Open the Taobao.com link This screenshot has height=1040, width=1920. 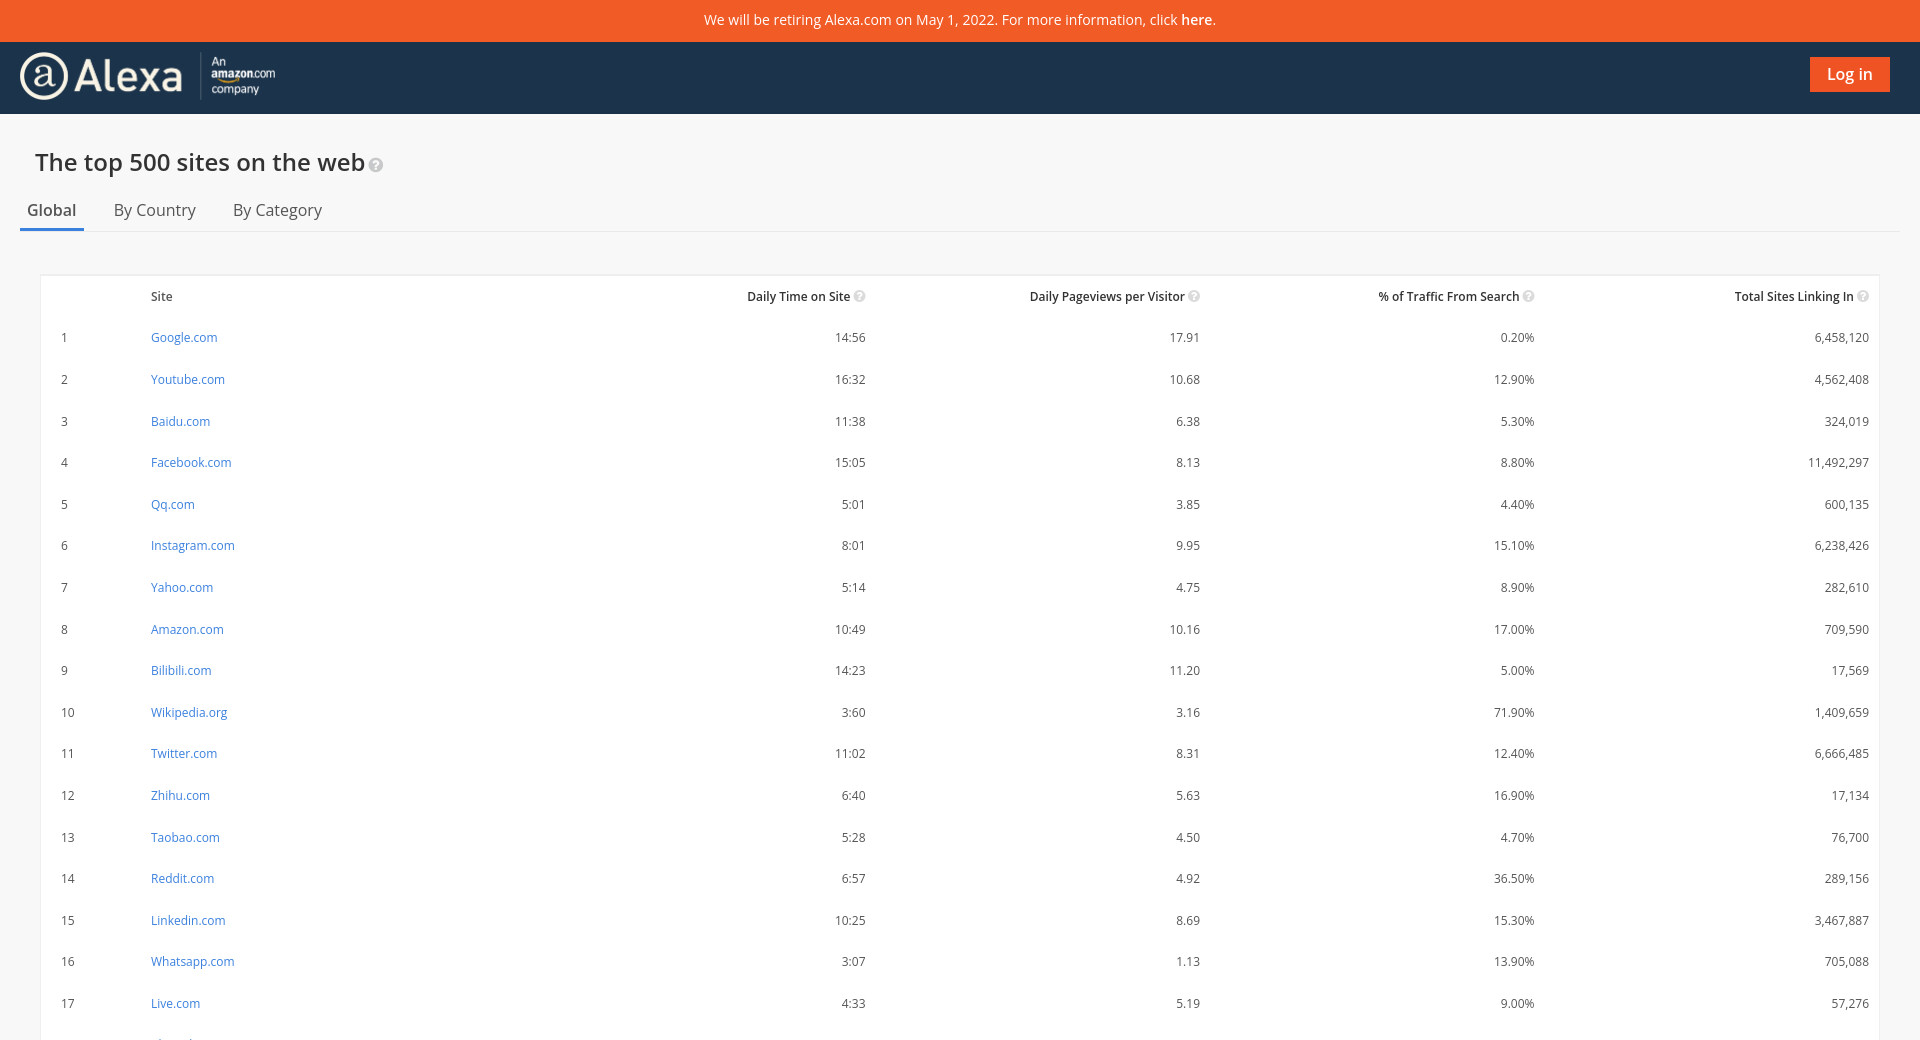[186, 838]
